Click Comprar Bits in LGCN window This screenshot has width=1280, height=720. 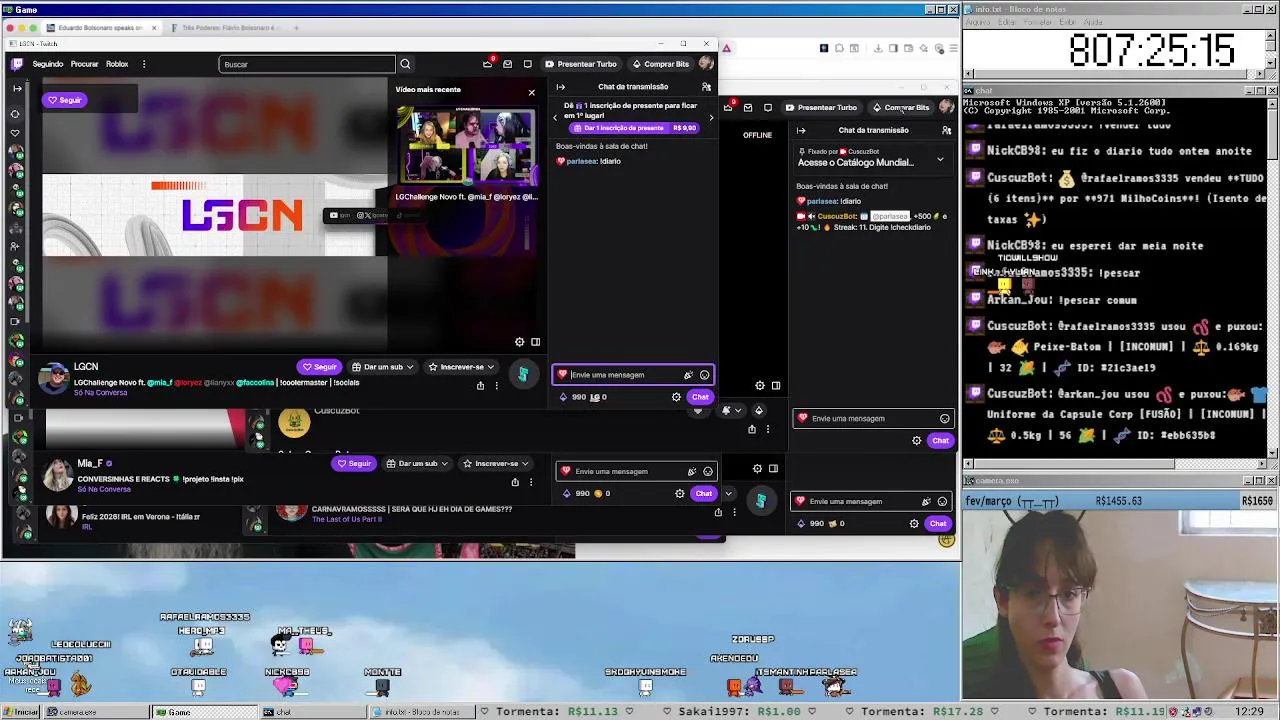click(x=661, y=64)
